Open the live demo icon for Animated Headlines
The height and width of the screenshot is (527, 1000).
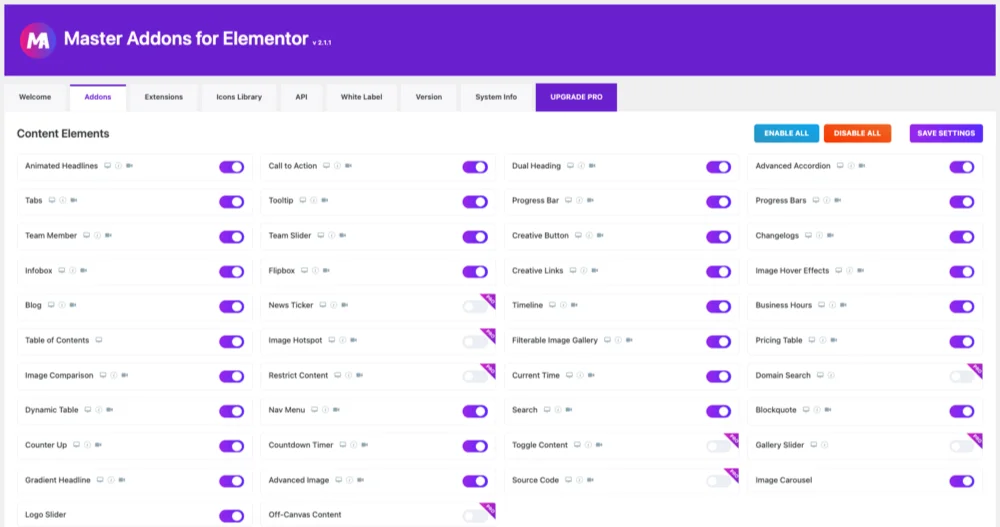[108, 166]
